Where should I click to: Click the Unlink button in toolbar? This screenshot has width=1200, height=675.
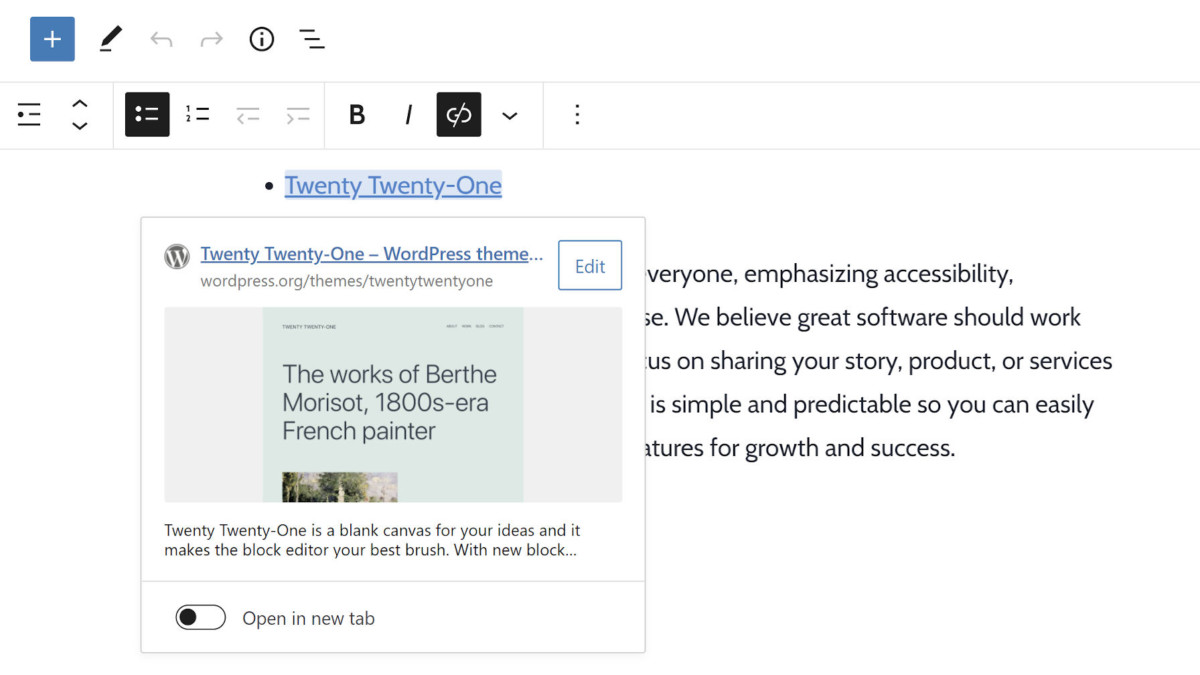click(x=459, y=115)
